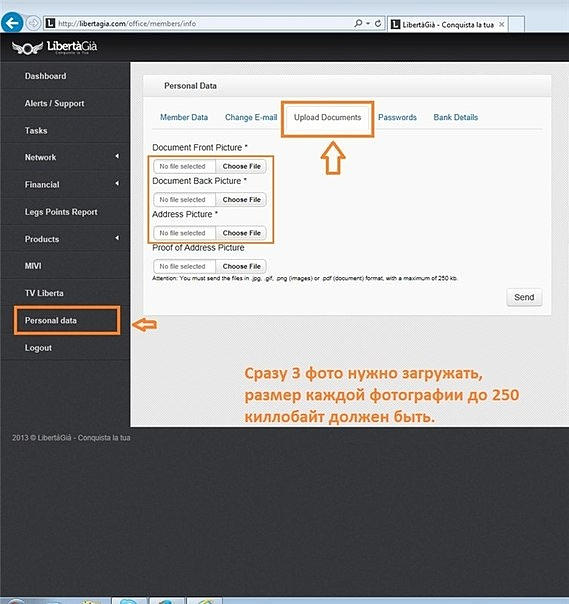Click the search magnifier in address bar
This screenshot has height=604, width=569.
358,23
